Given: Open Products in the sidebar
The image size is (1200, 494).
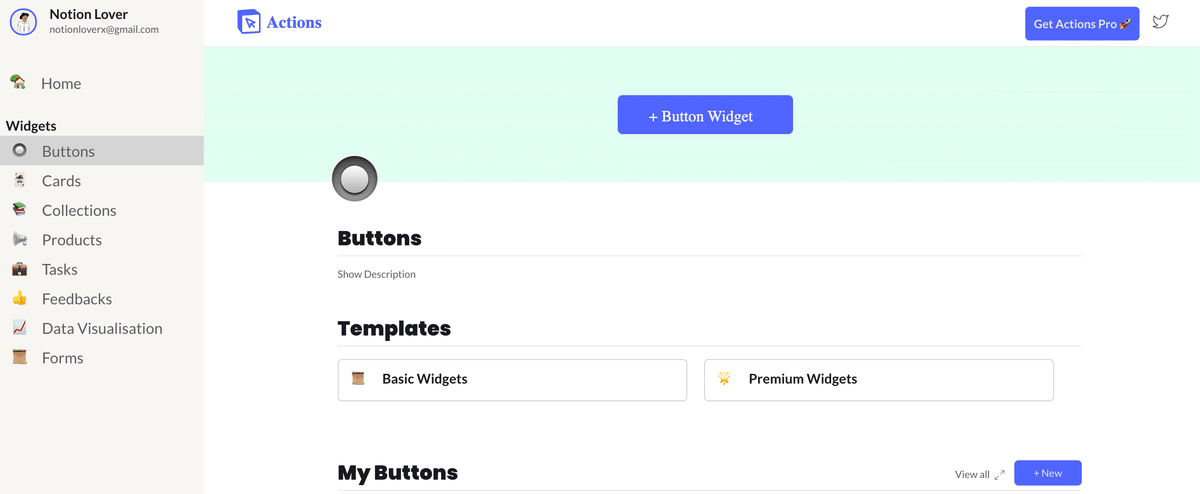Looking at the screenshot, I should 71,240.
